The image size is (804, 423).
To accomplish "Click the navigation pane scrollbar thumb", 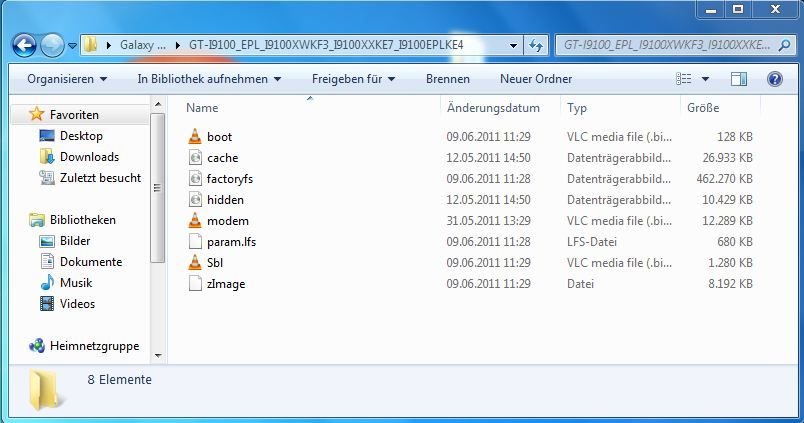I will (x=158, y=188).
